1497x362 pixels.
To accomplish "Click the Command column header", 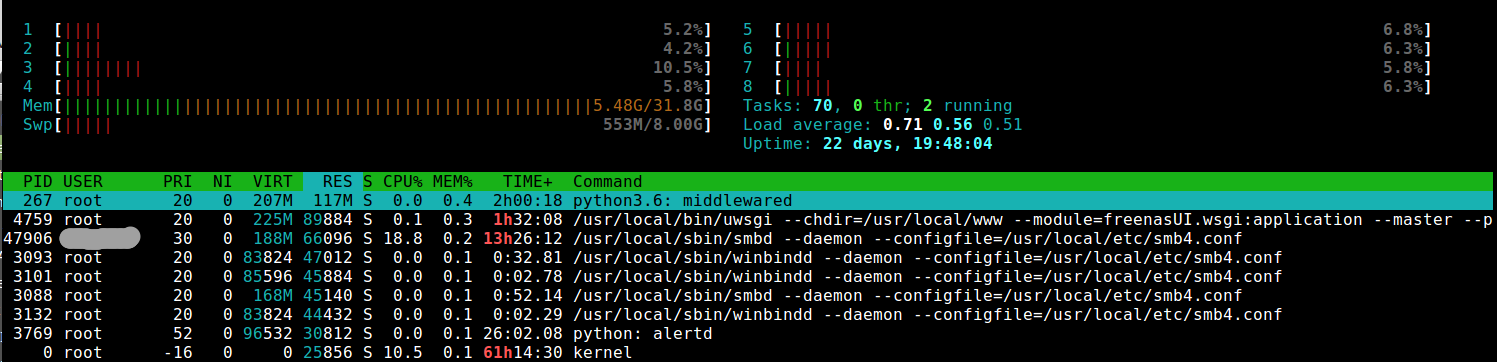I will coord(607,182).
